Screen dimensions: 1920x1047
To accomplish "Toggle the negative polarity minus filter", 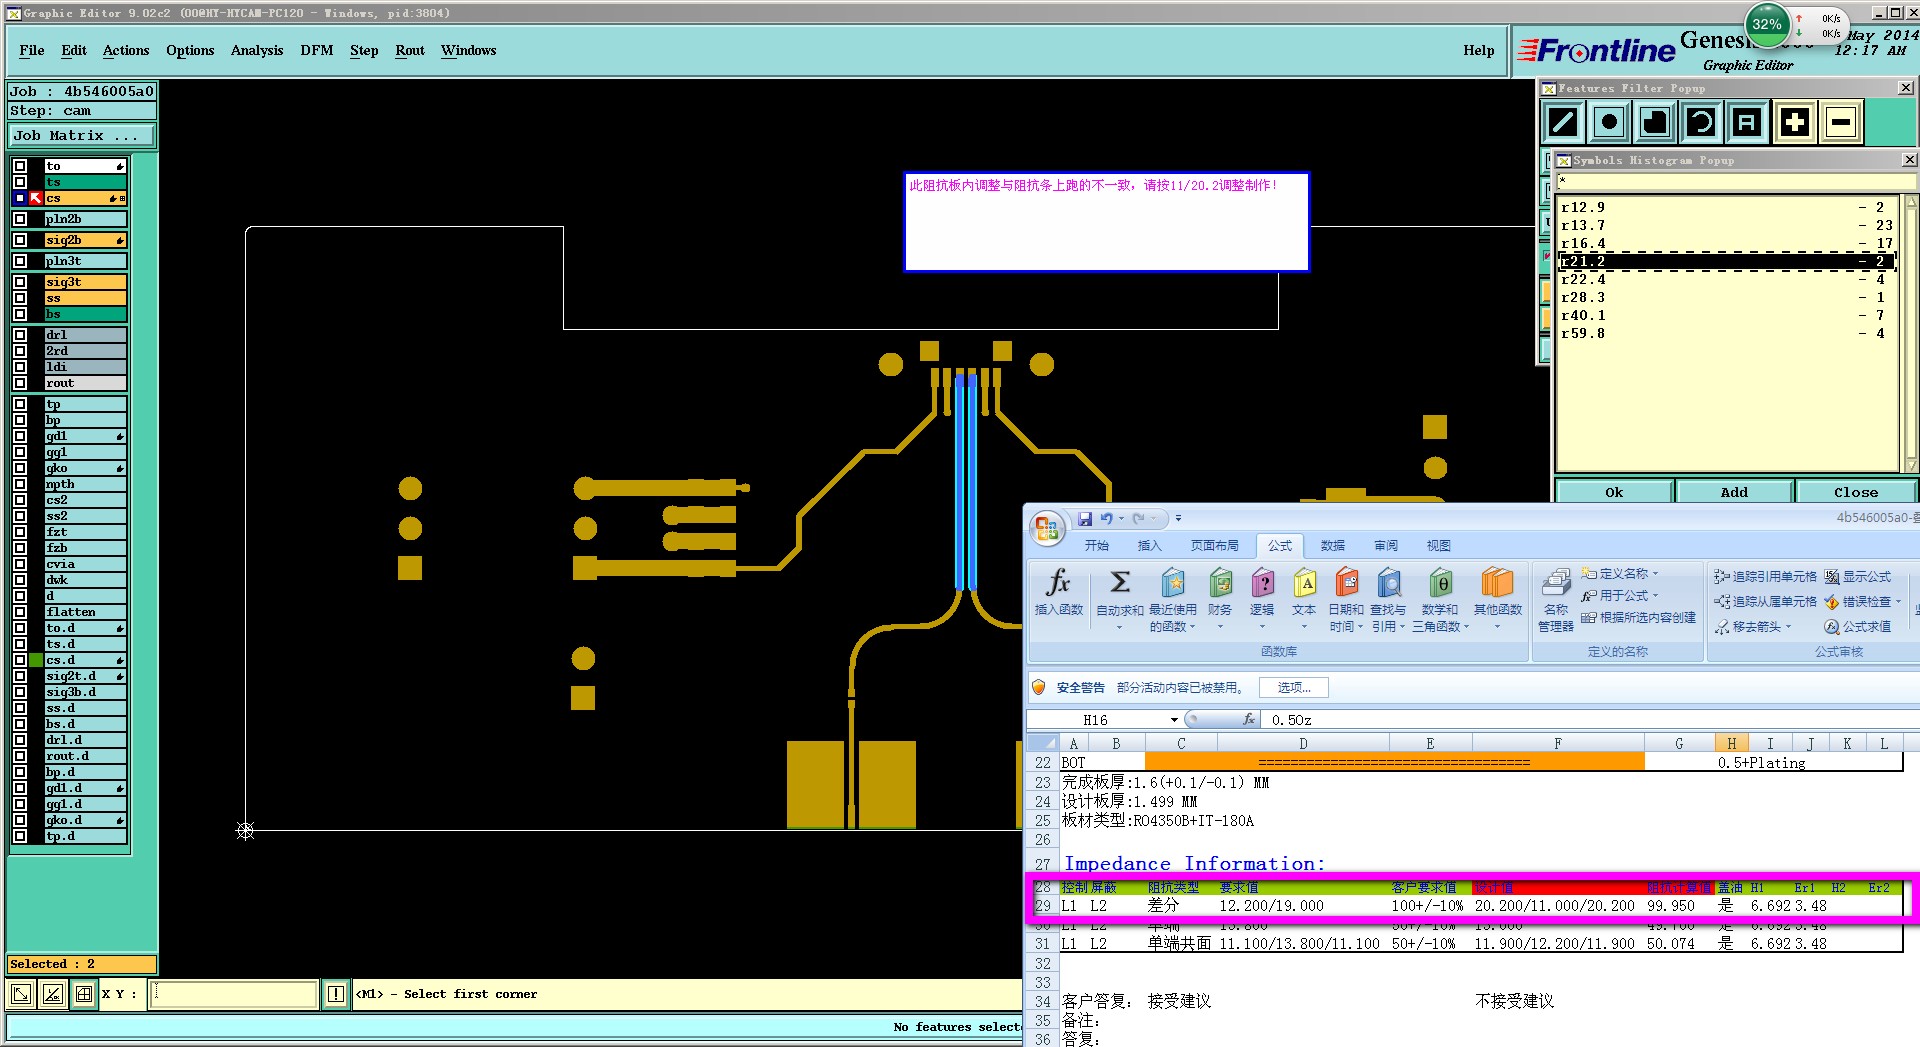I will [1841, 123].
